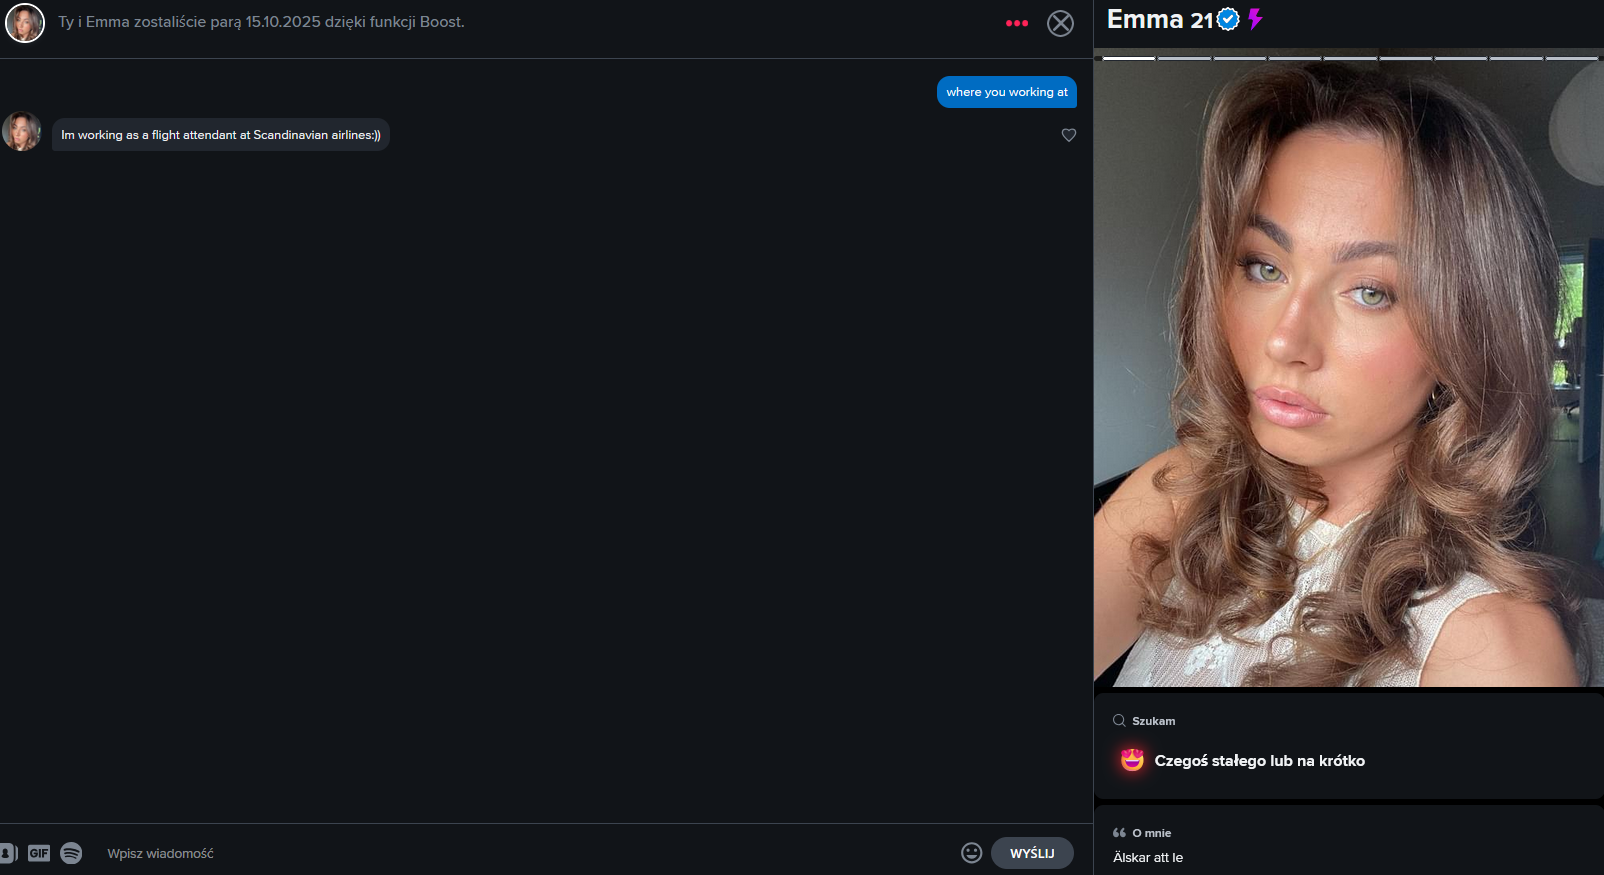Open Emma's avatar in the chat header
The width and height of the screenshot is (1604, 875).
(x=25, y=23)
